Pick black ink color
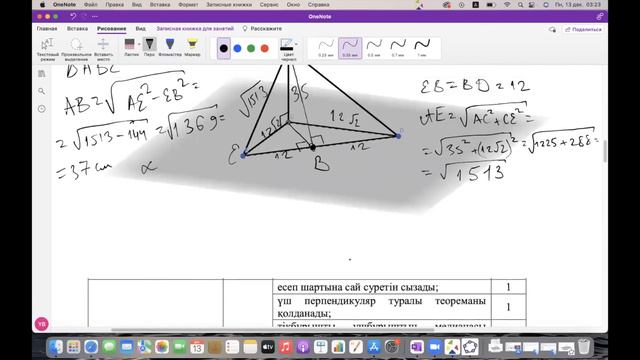Screen dimensions: 640x360 [x=224, y=48]
